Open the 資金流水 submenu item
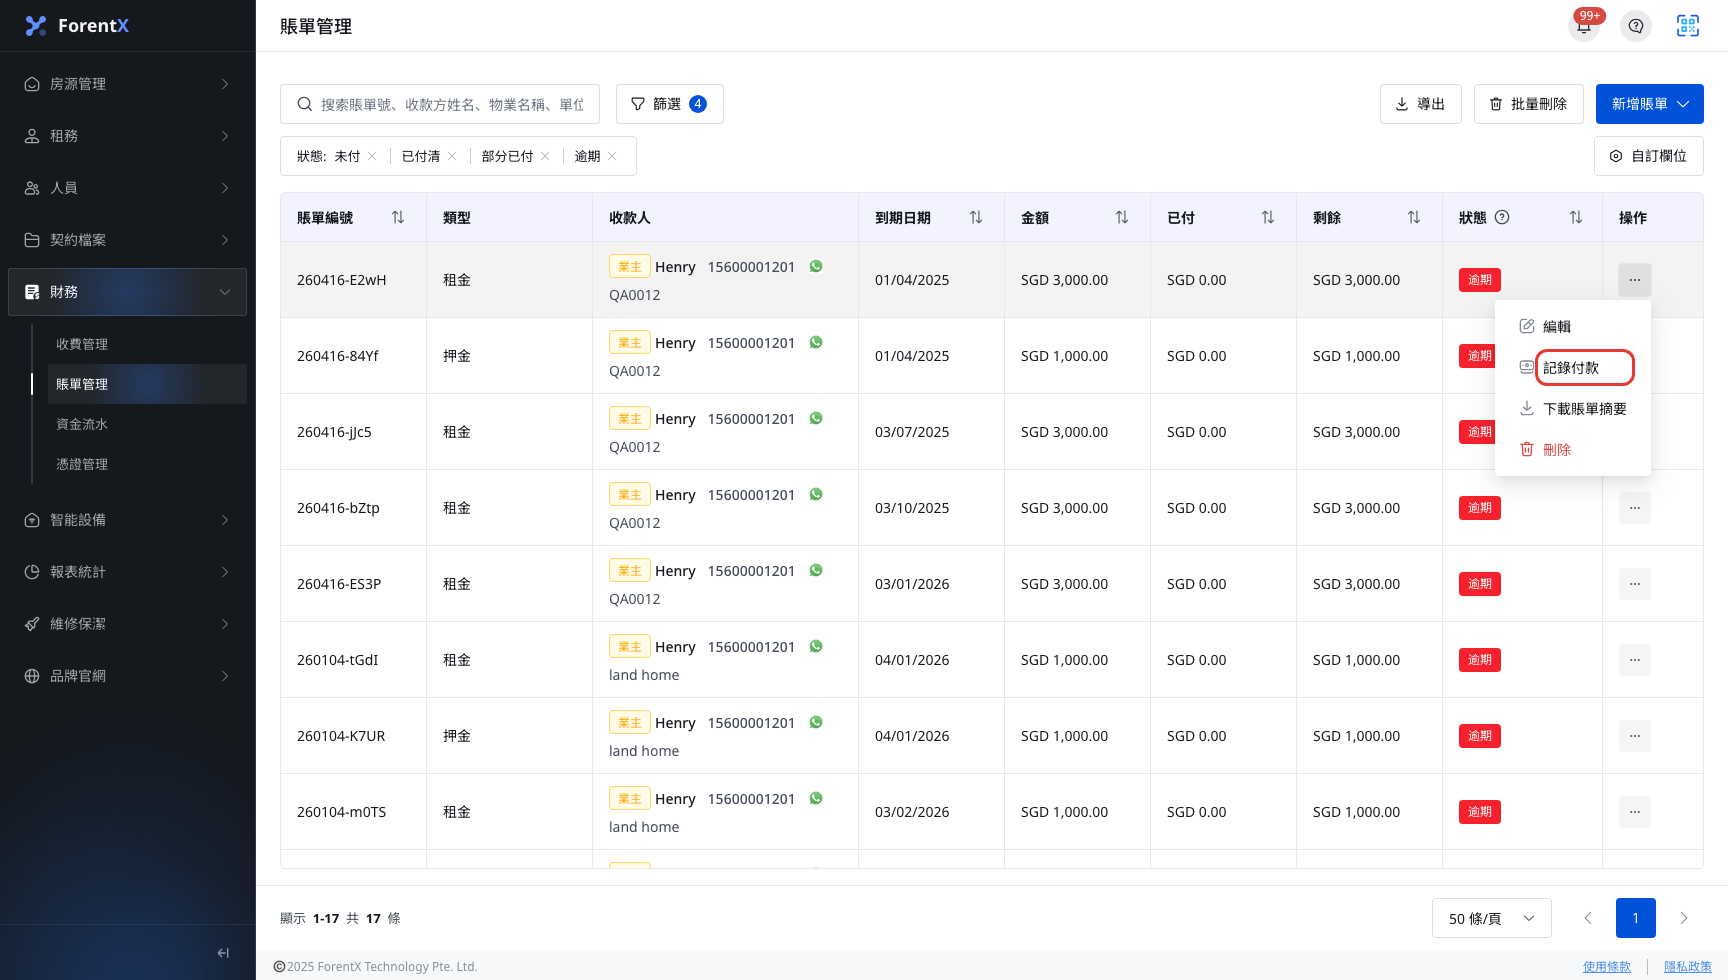 click(147, 424)
